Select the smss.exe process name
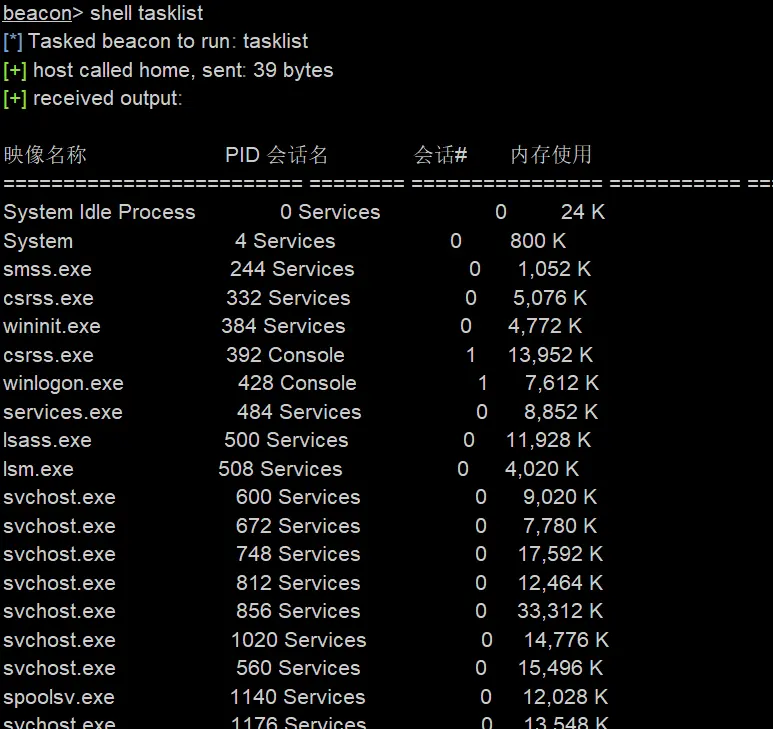Image resolution: width=773 pixels, height=729 pixels. 47,269
